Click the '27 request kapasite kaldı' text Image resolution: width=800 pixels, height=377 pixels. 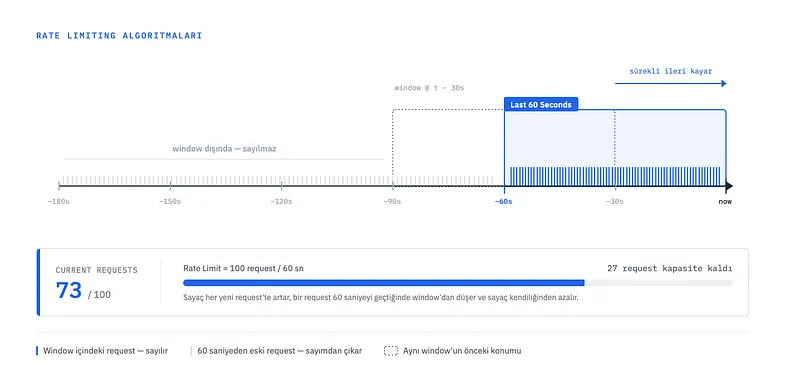pos(670,268)
